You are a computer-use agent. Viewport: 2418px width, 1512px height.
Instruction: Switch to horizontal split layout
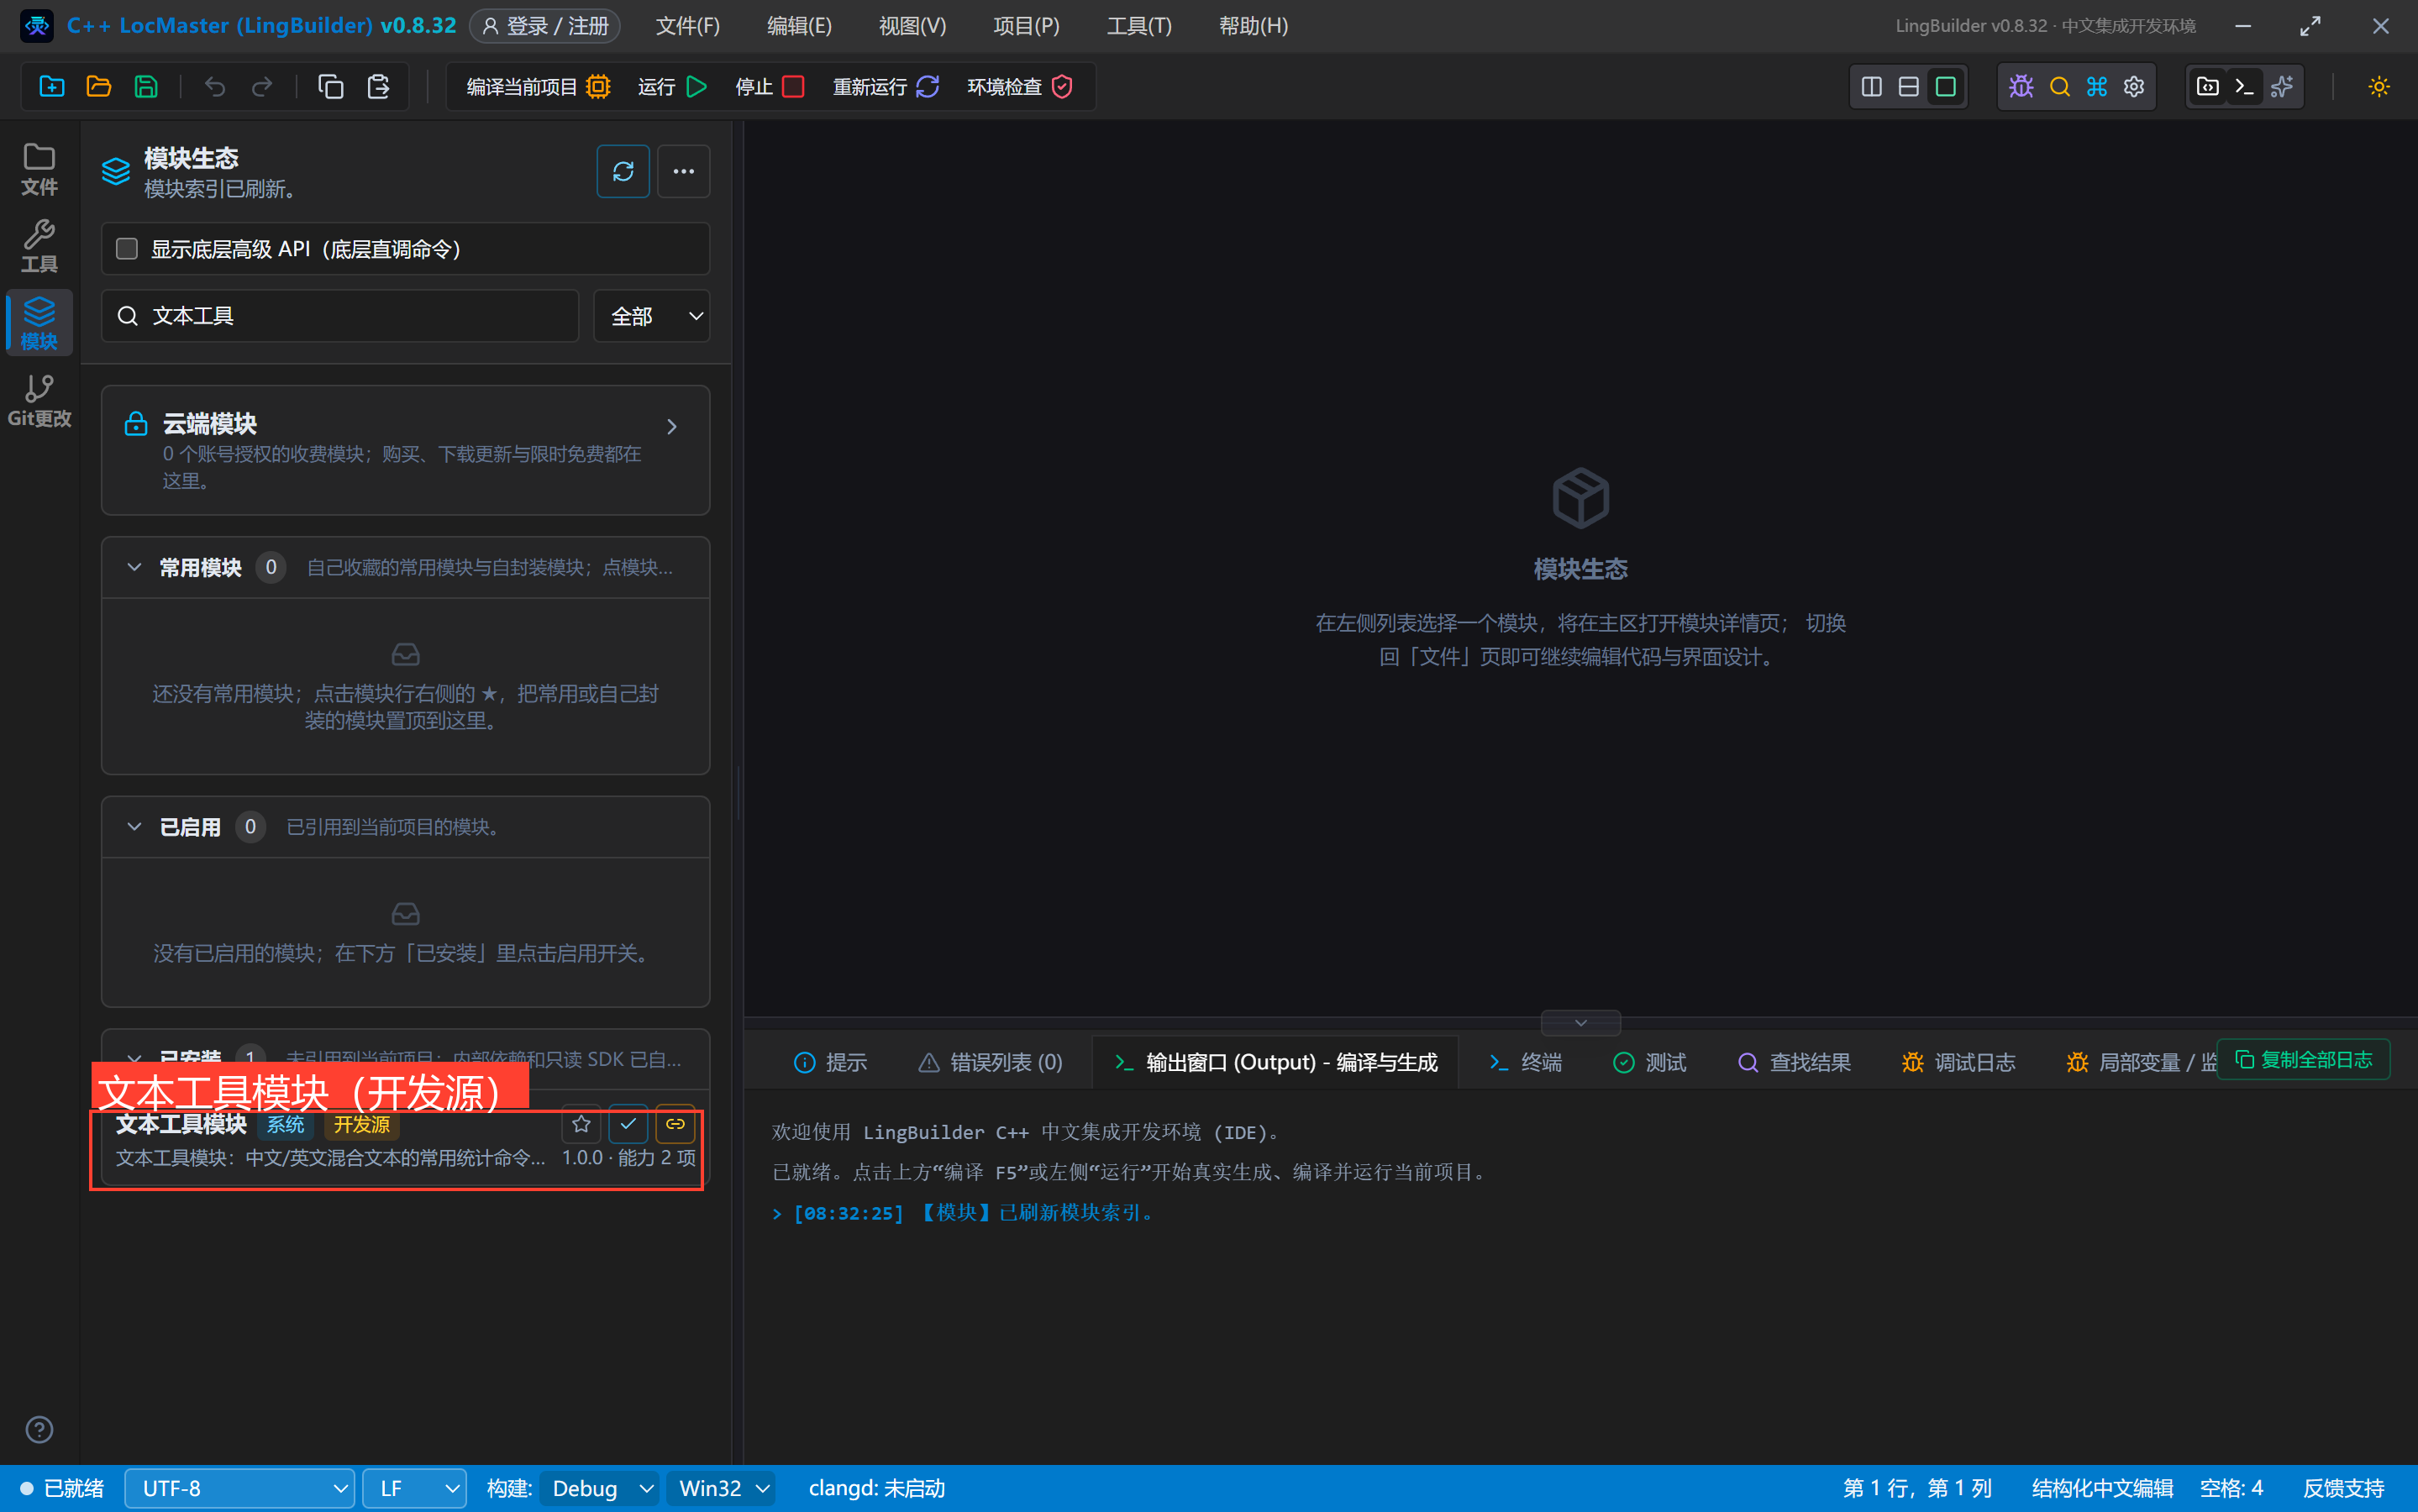[x=1908, y=87]
